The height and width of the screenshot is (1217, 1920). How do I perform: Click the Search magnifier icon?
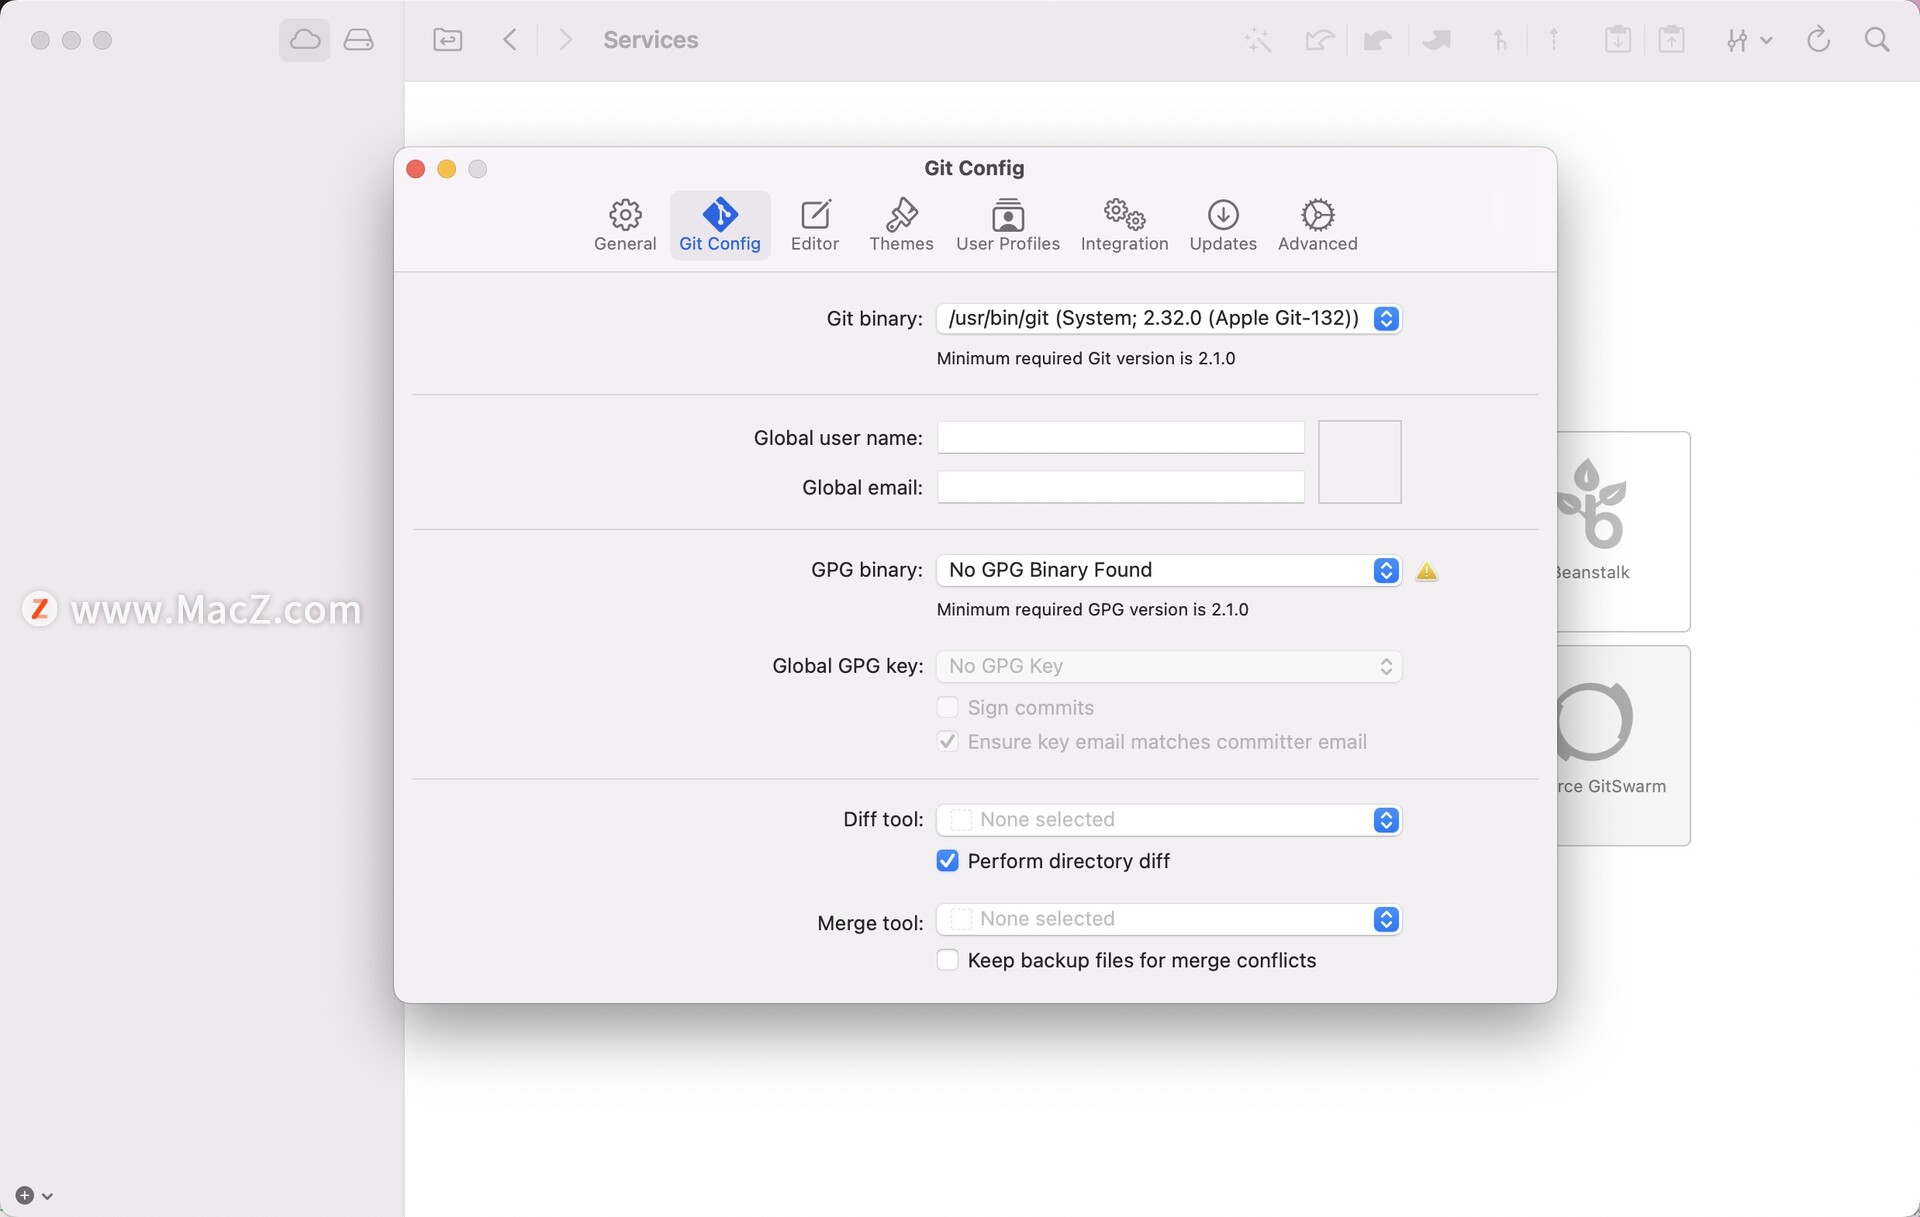(1877, 40)
